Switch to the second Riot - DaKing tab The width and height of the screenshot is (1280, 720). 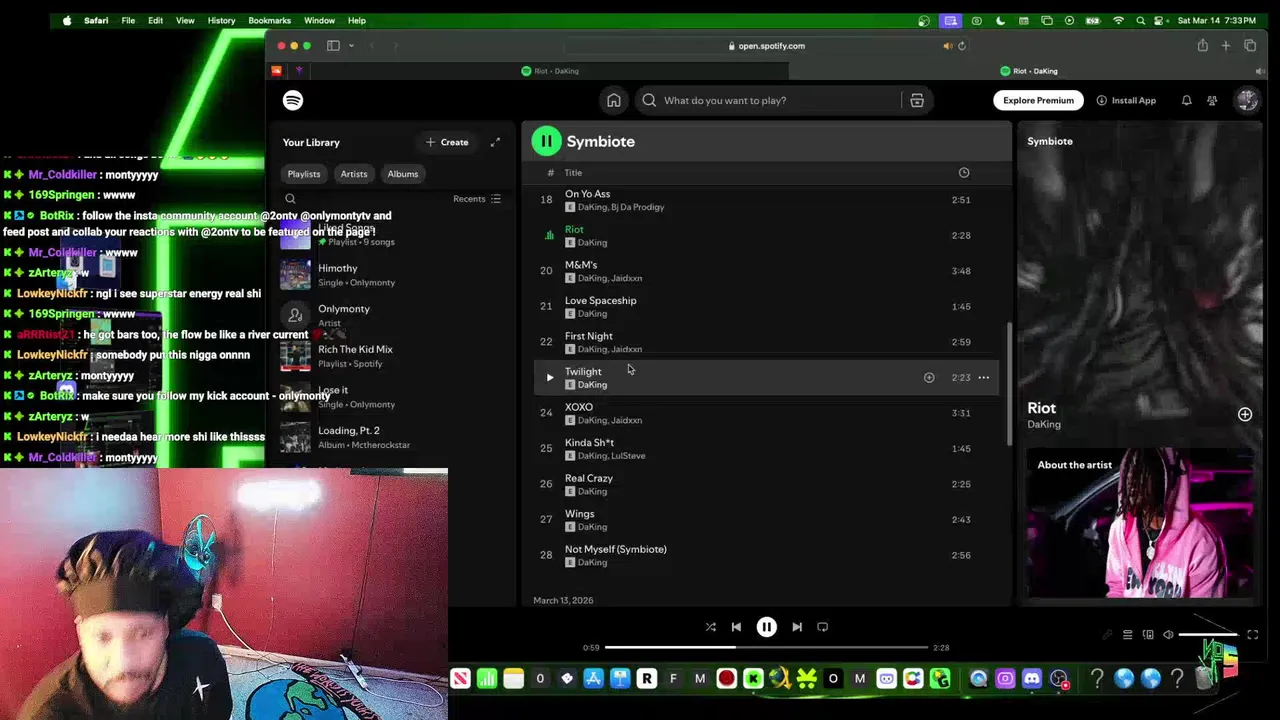point(1028,71)
